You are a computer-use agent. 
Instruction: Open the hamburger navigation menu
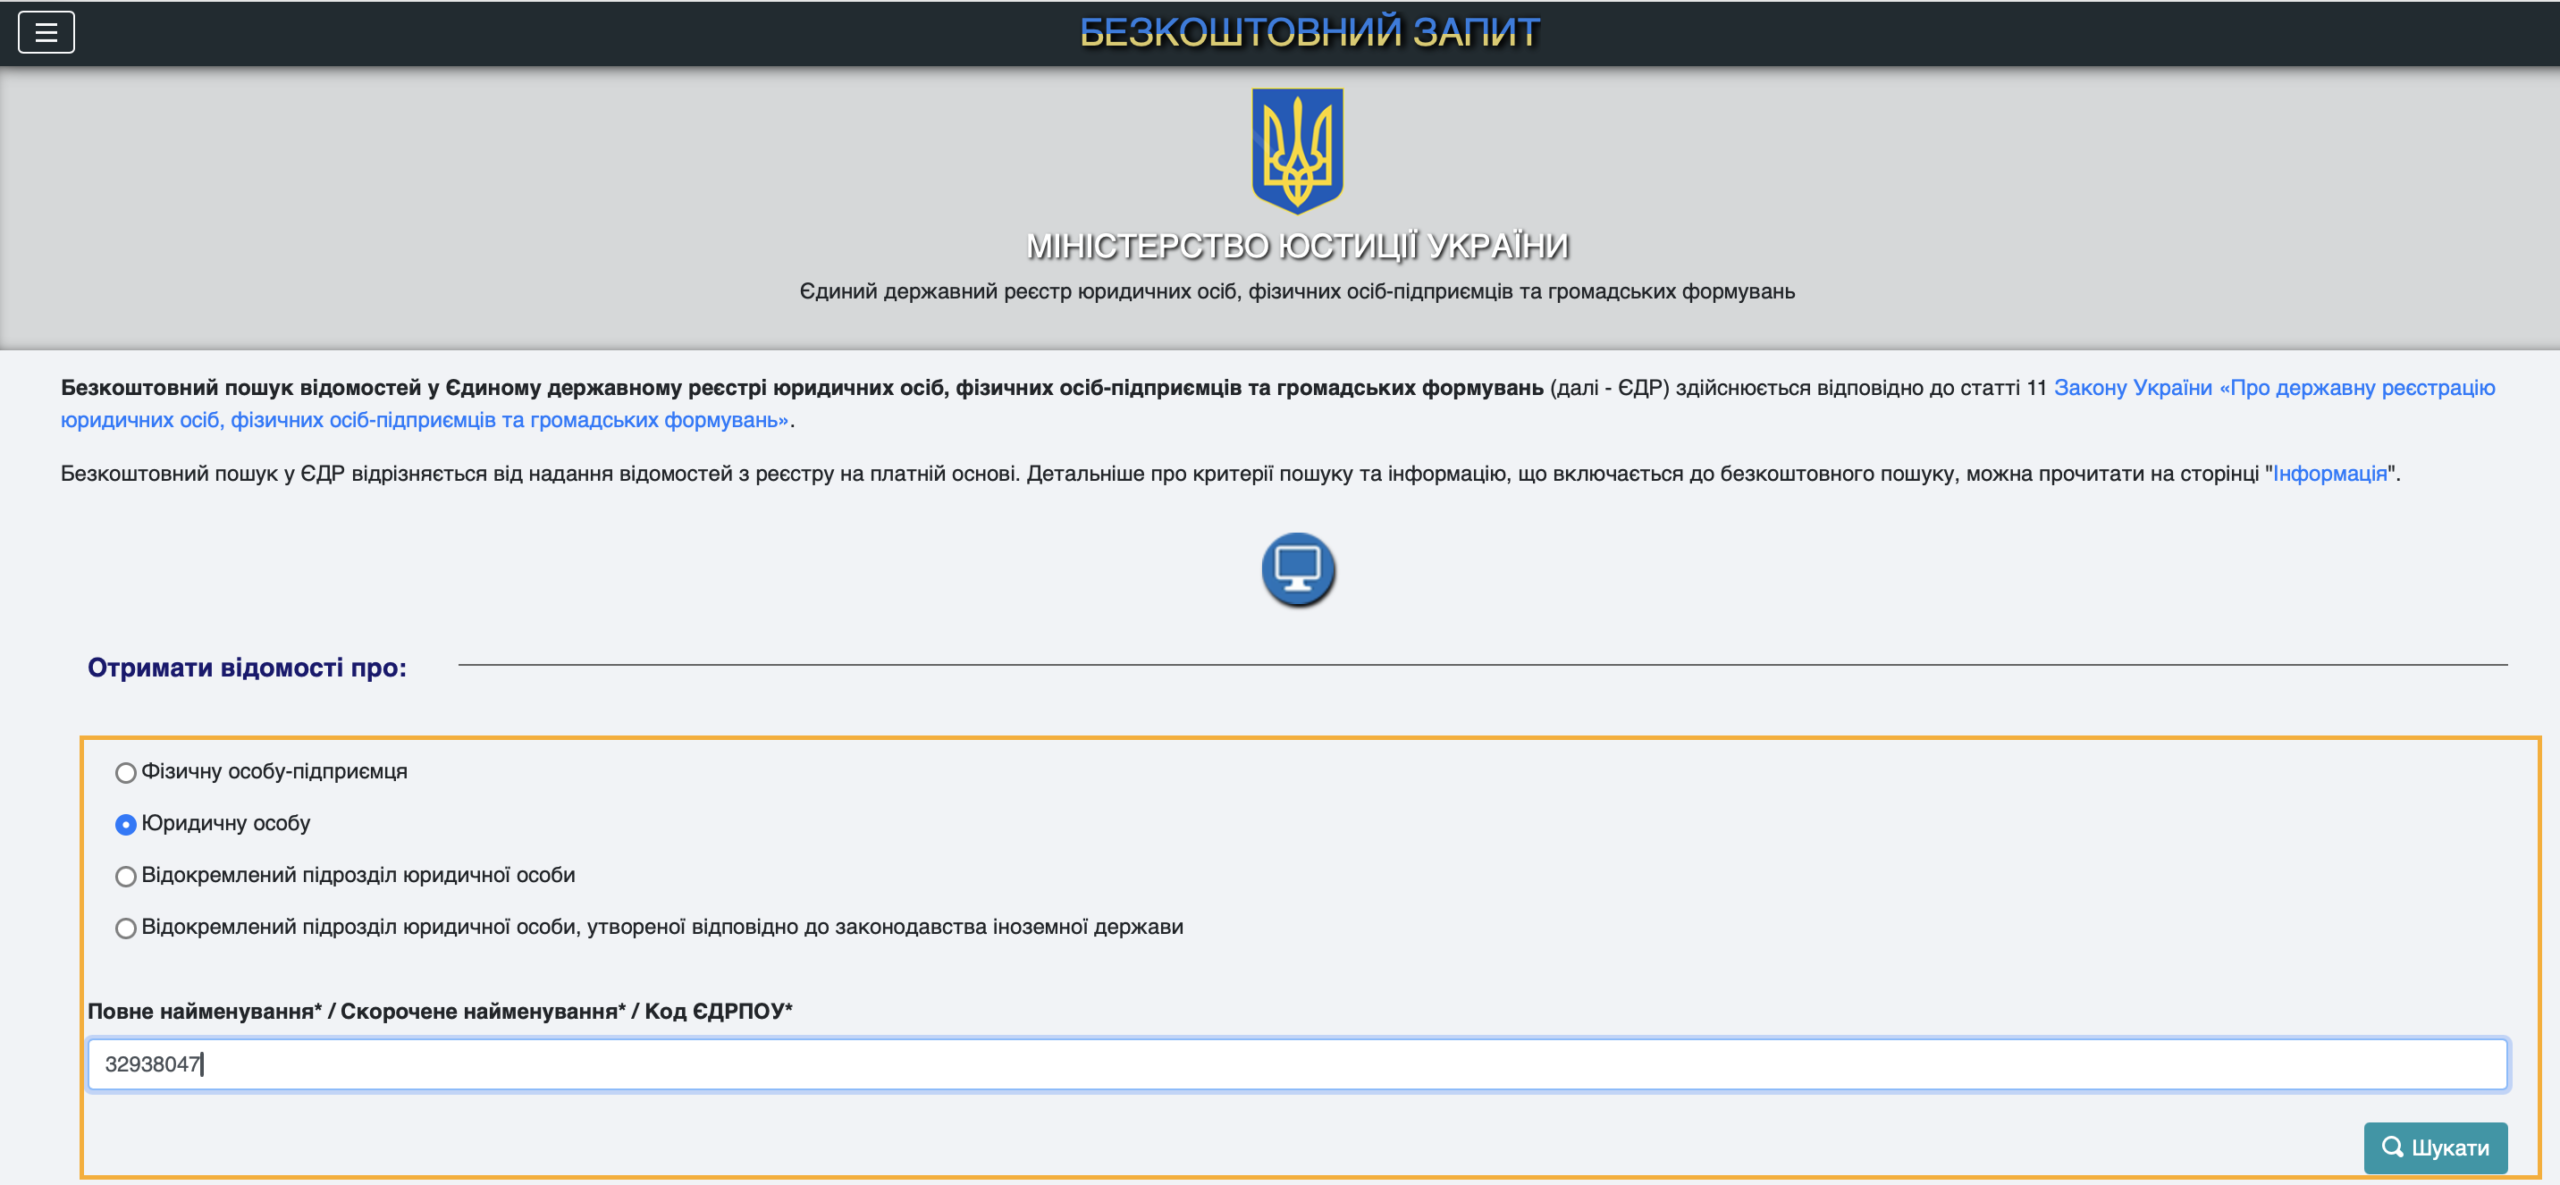point(46,32)
